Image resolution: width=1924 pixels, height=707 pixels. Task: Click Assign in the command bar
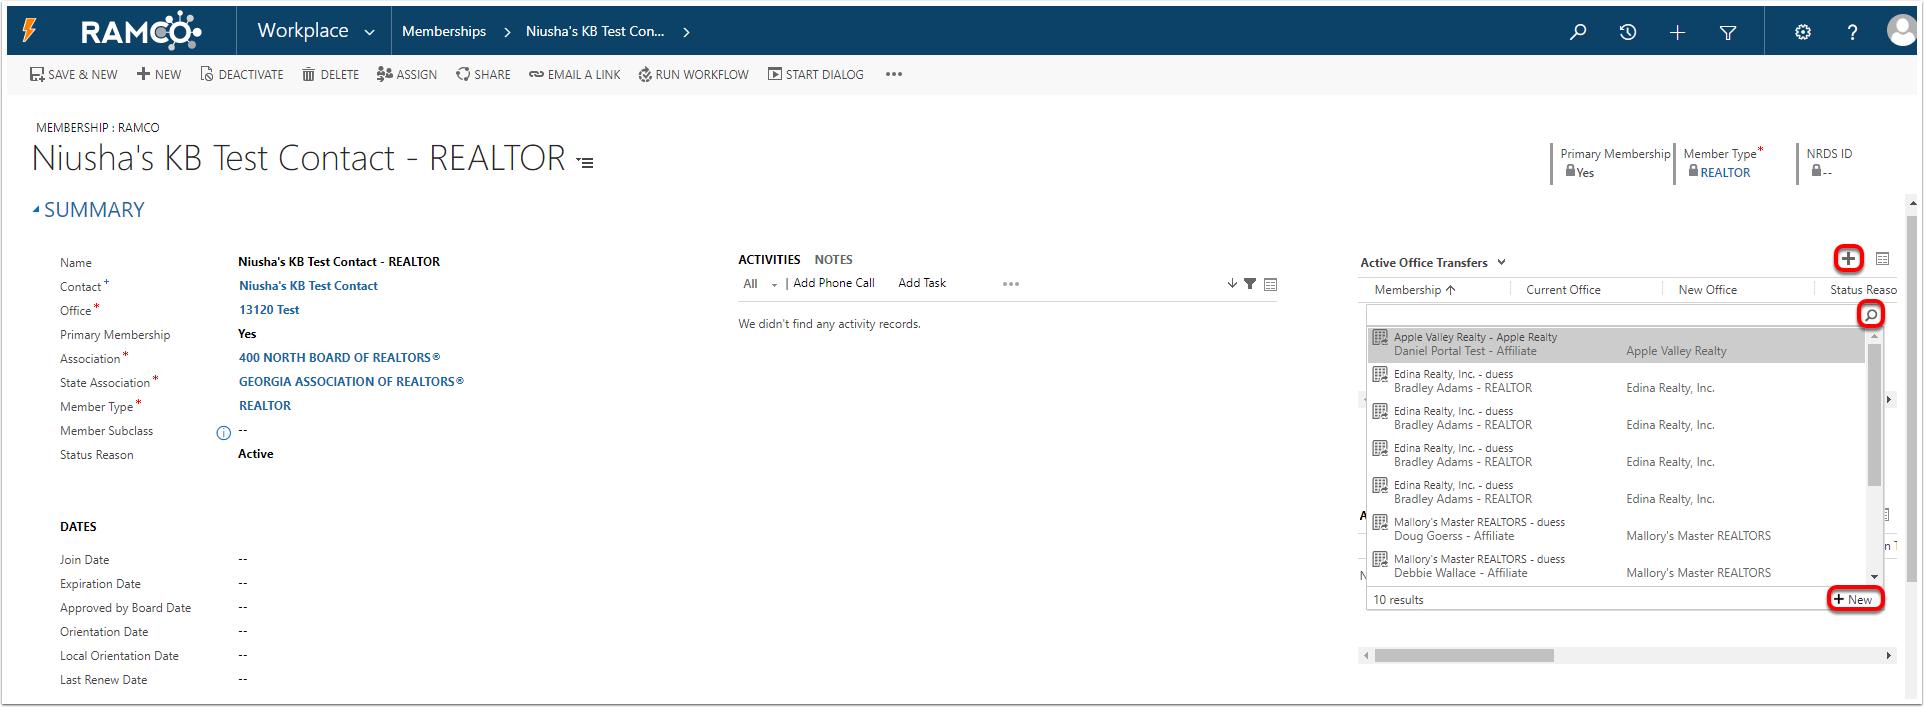point(407,74)
